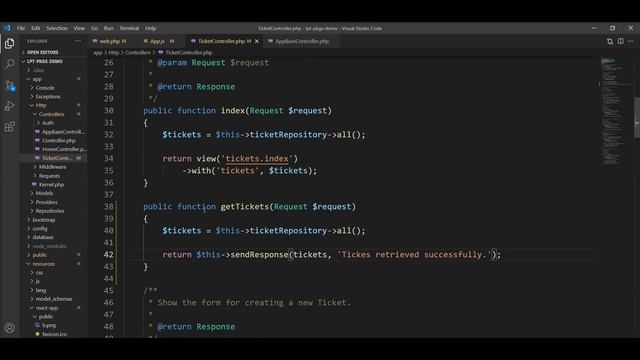Open the Accounts menu icon
The width and height of the screenshot is (640, 360).
click(9, 328)
